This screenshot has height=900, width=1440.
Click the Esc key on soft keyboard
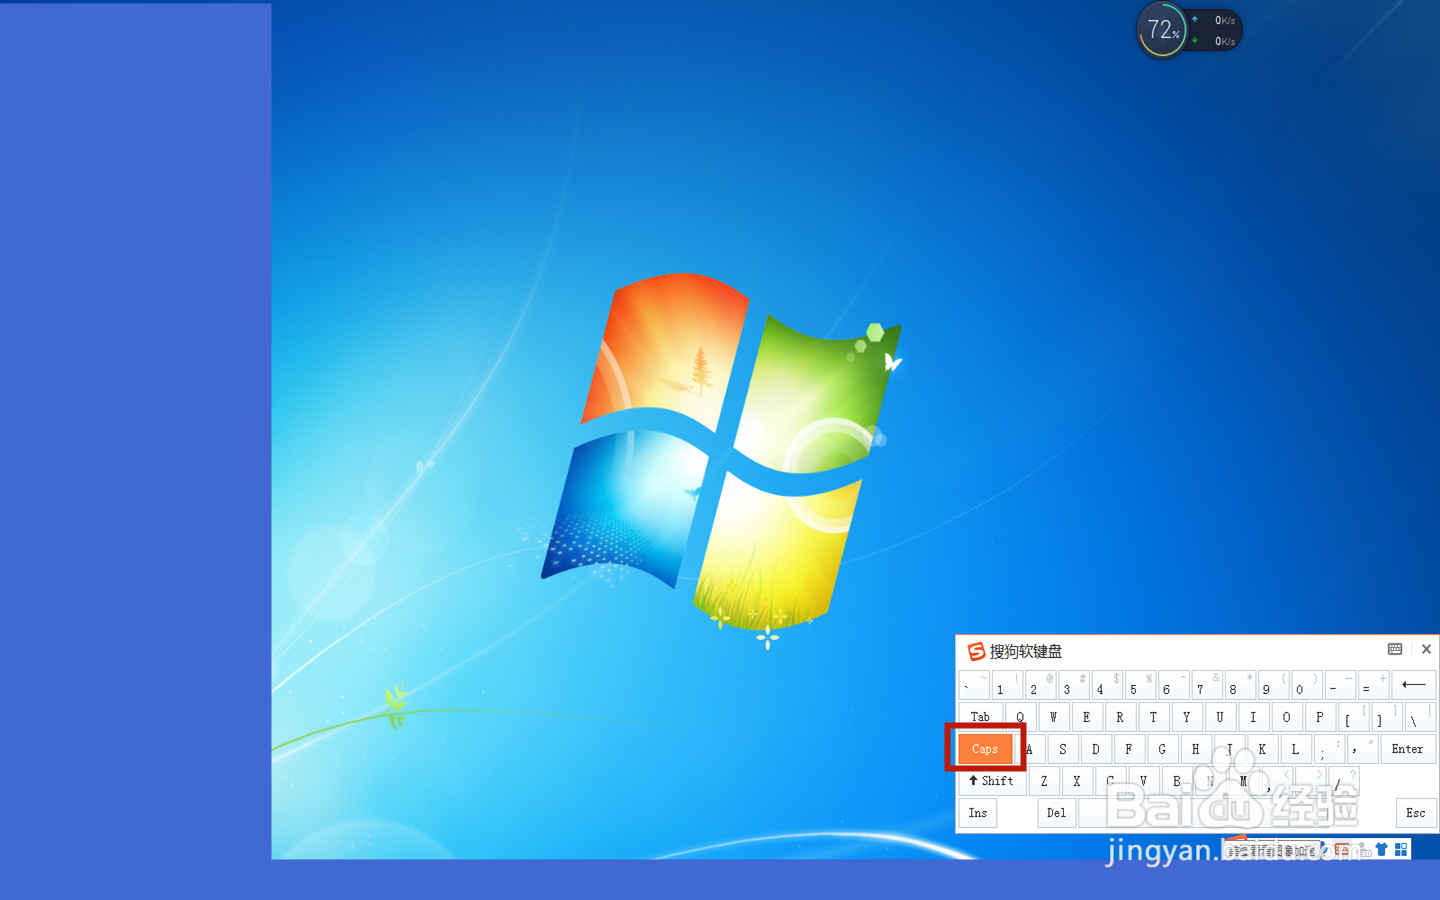click(x=1415, y=813)
